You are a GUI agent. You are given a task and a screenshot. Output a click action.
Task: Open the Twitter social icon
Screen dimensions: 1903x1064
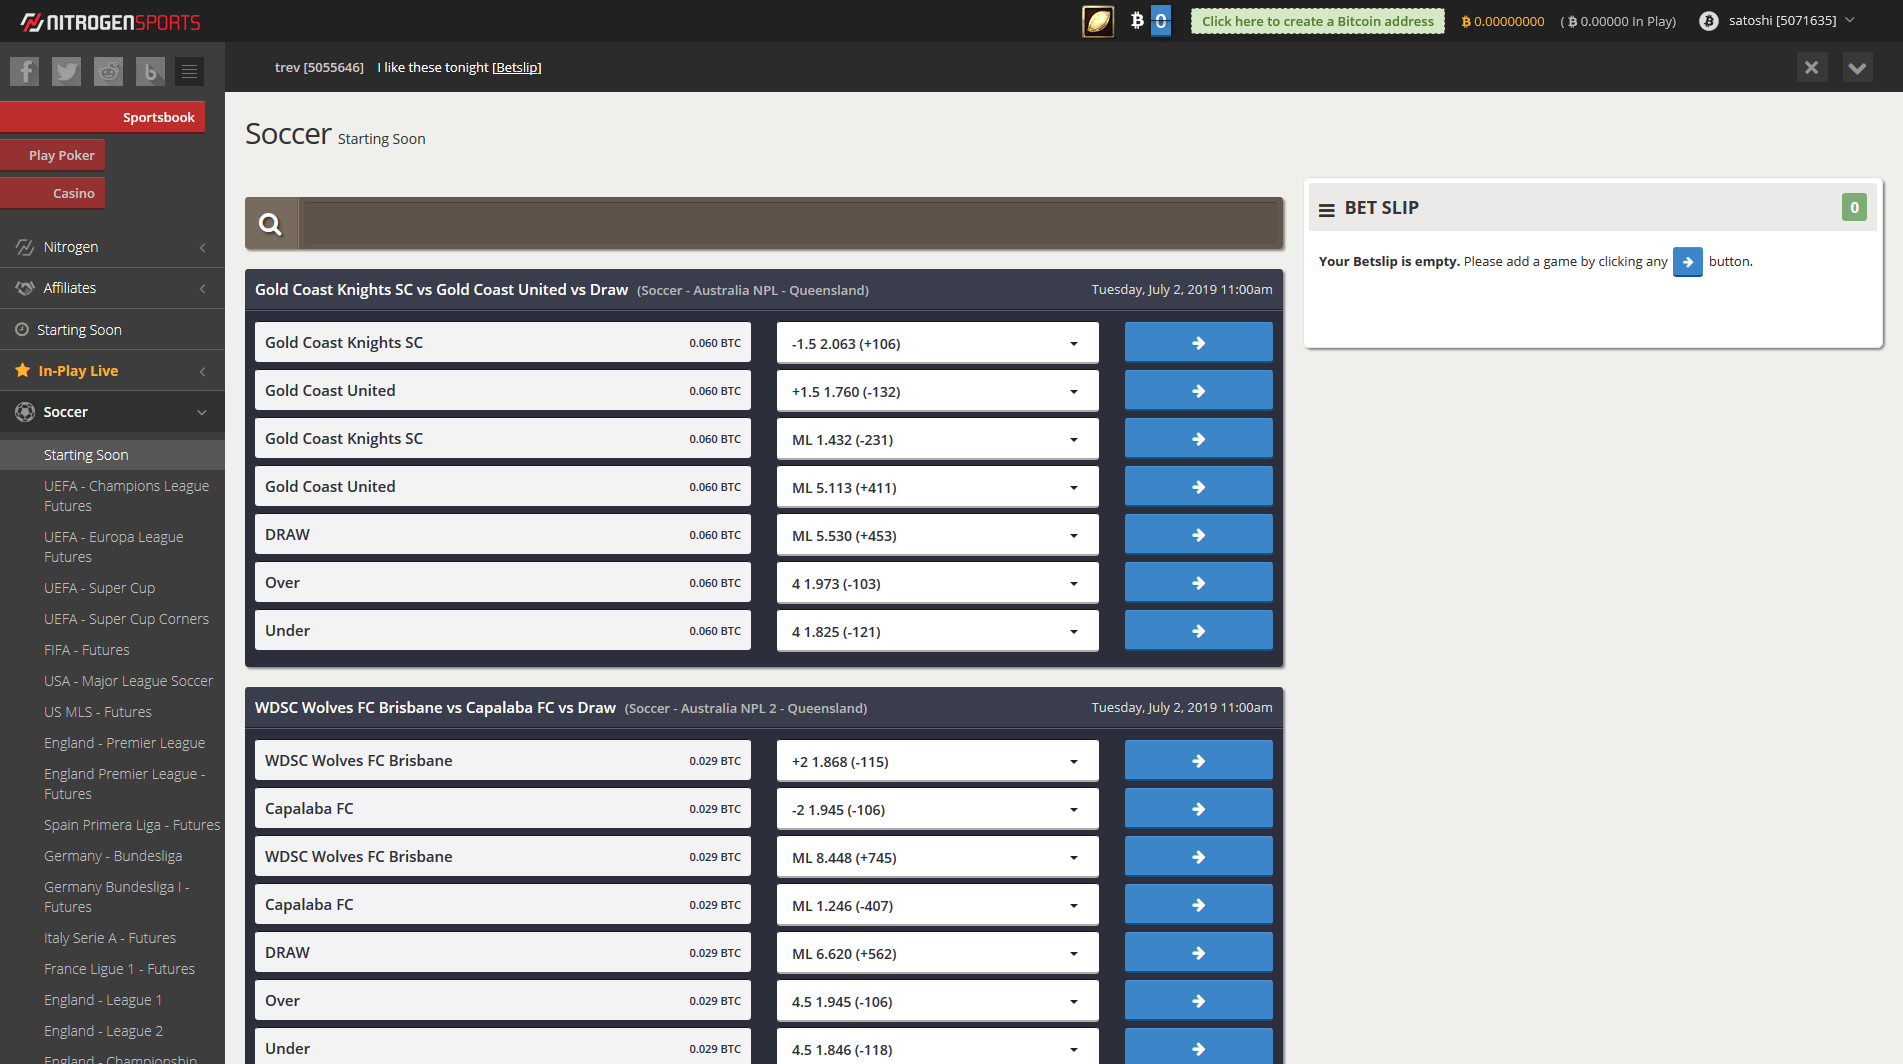[x=67, y=71]
